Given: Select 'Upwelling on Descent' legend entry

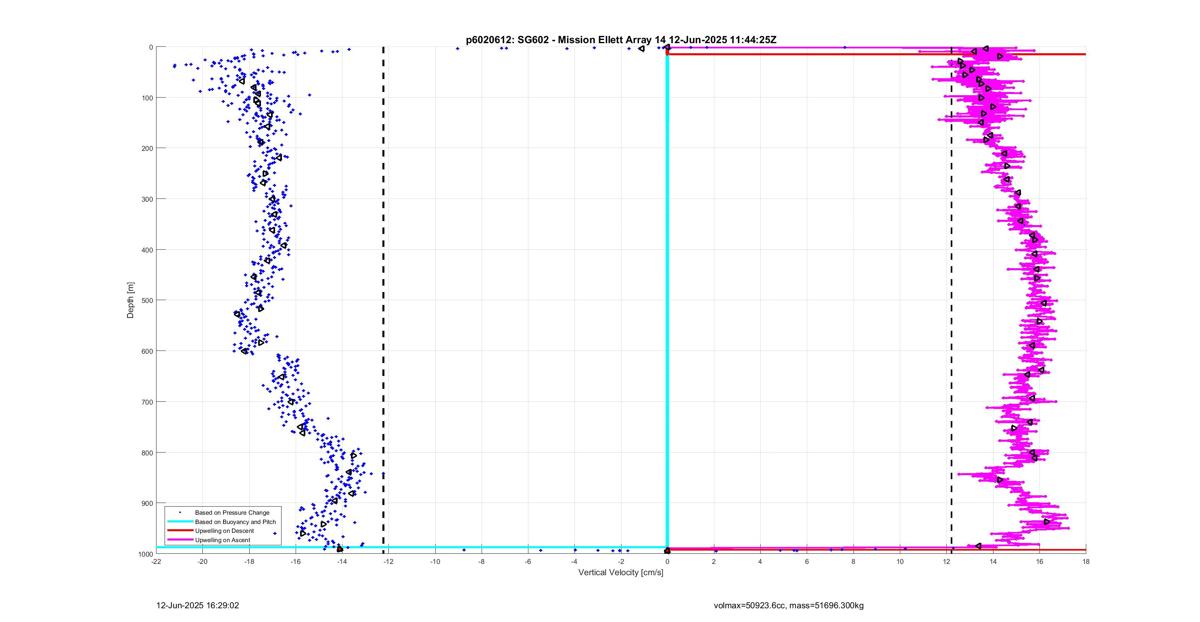Looking at the screenshot, I should pos(226,531).
